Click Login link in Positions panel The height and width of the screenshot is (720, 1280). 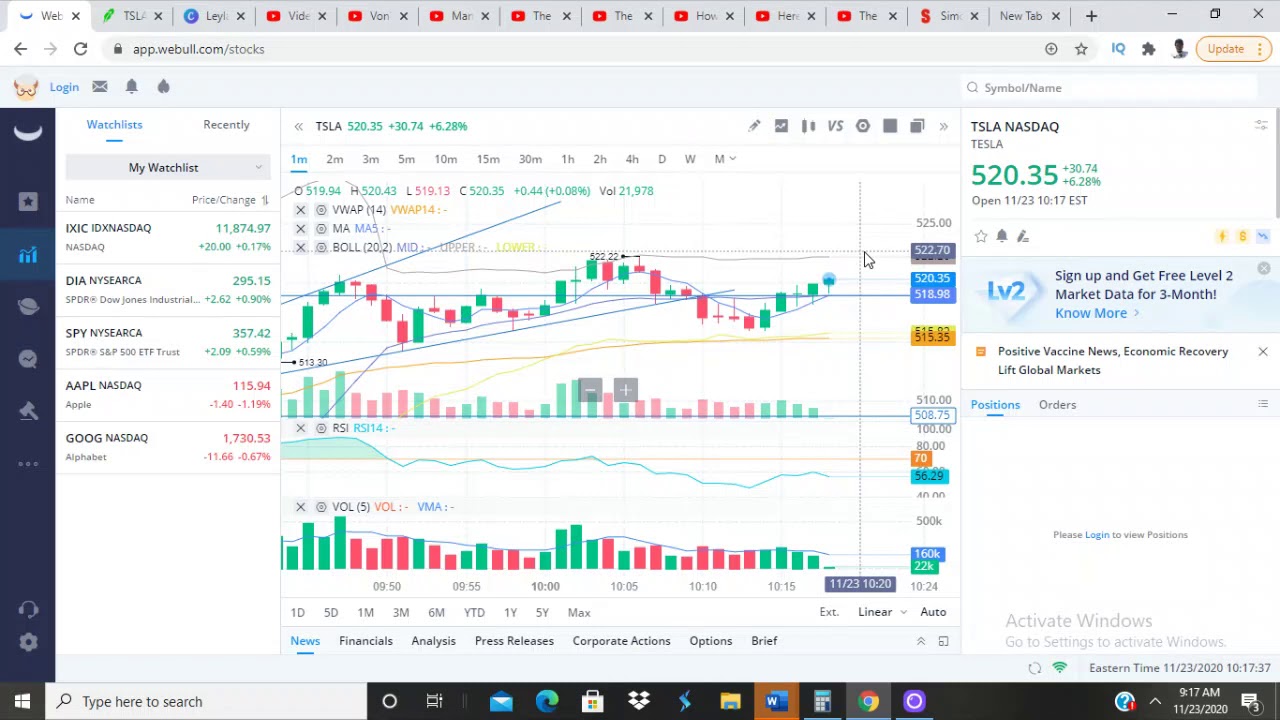point(1097,534)
